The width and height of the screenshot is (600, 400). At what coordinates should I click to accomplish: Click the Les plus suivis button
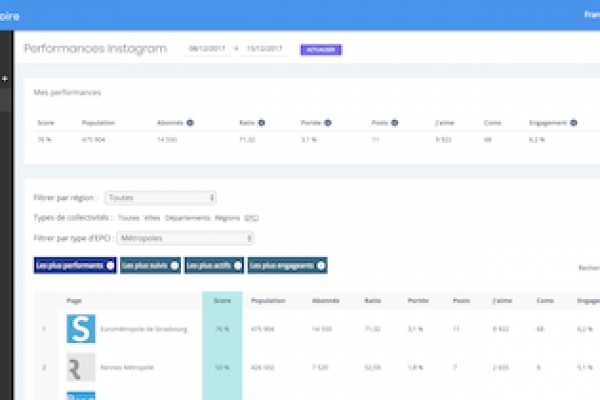pyautogui.click(x=150, y=266)
